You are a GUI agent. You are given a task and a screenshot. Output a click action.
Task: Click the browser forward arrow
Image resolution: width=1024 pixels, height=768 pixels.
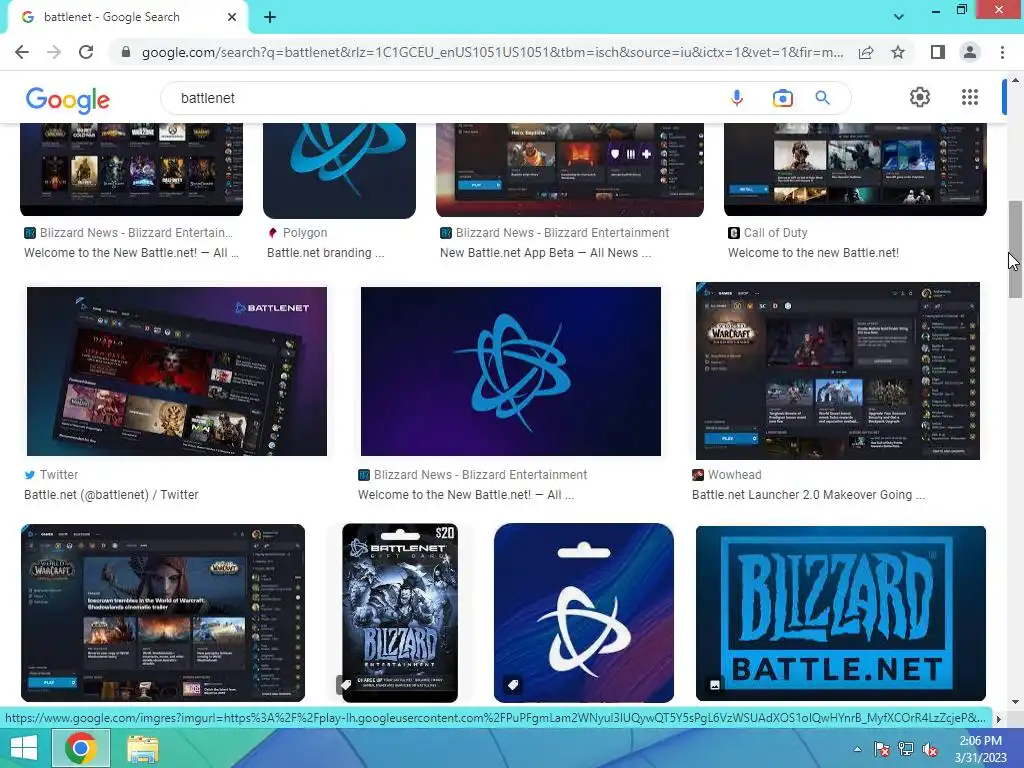tap(54, 52)
